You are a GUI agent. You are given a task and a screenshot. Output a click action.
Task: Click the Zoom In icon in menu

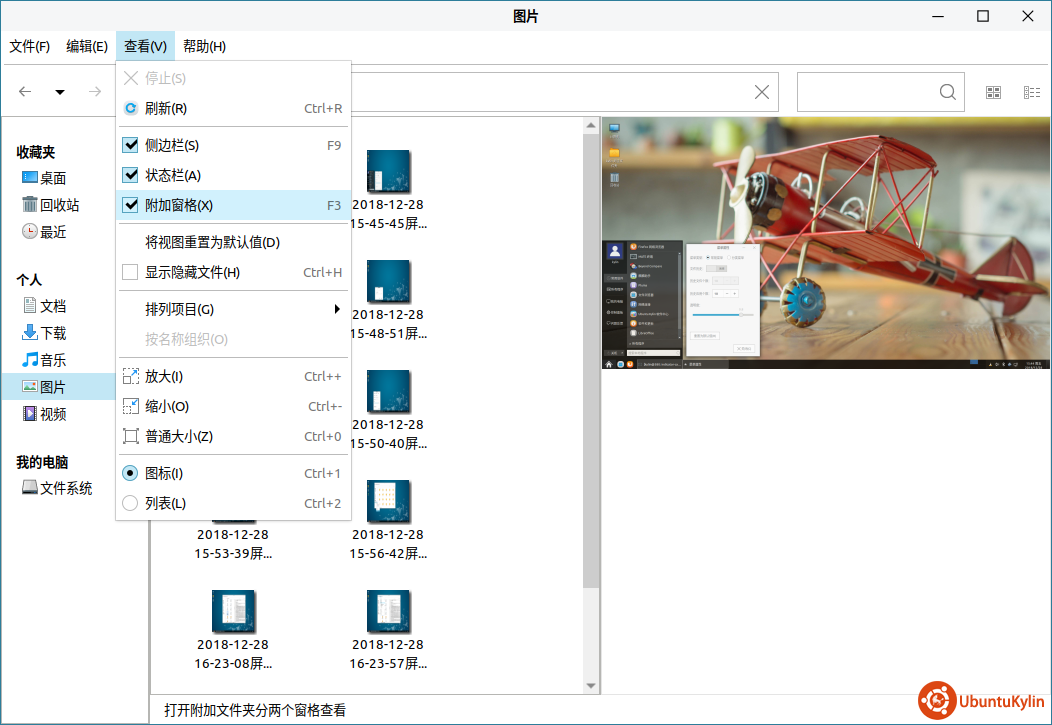[130, 377]
